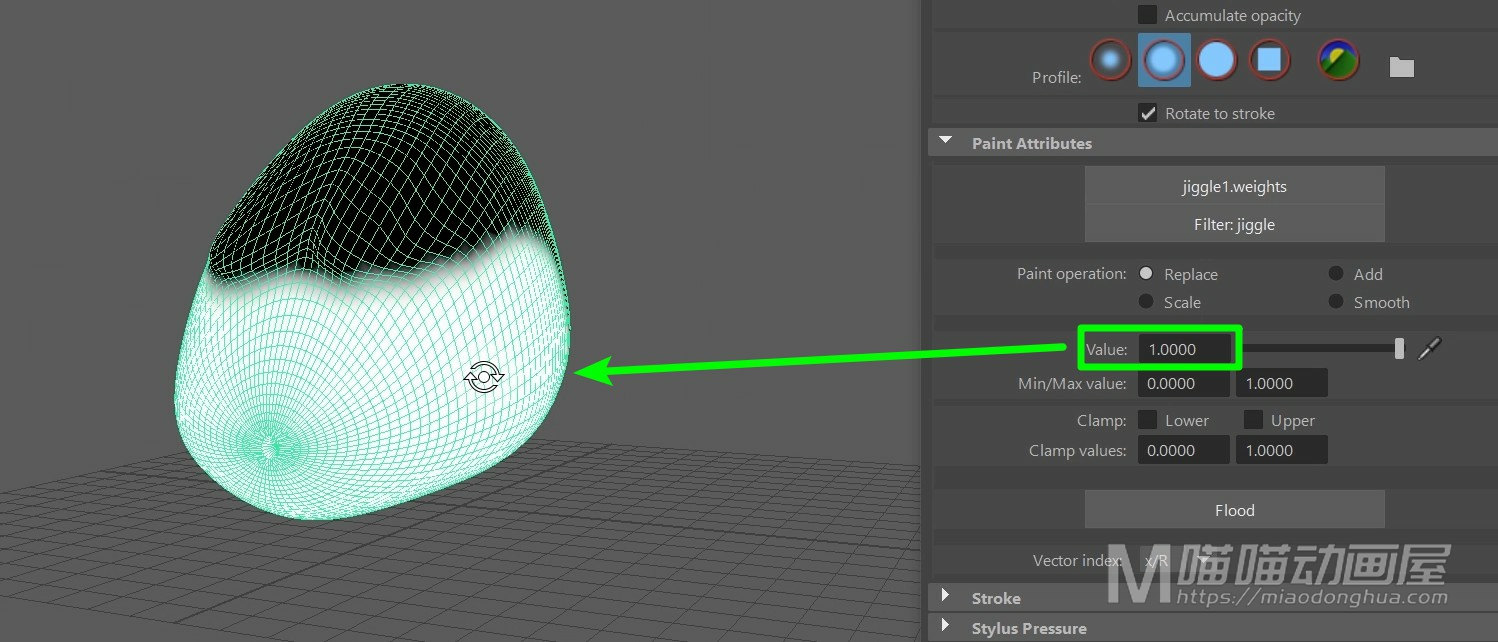Select the Soft brush profile
This screenshot has width=1498, height=642.
(1163, 60)
